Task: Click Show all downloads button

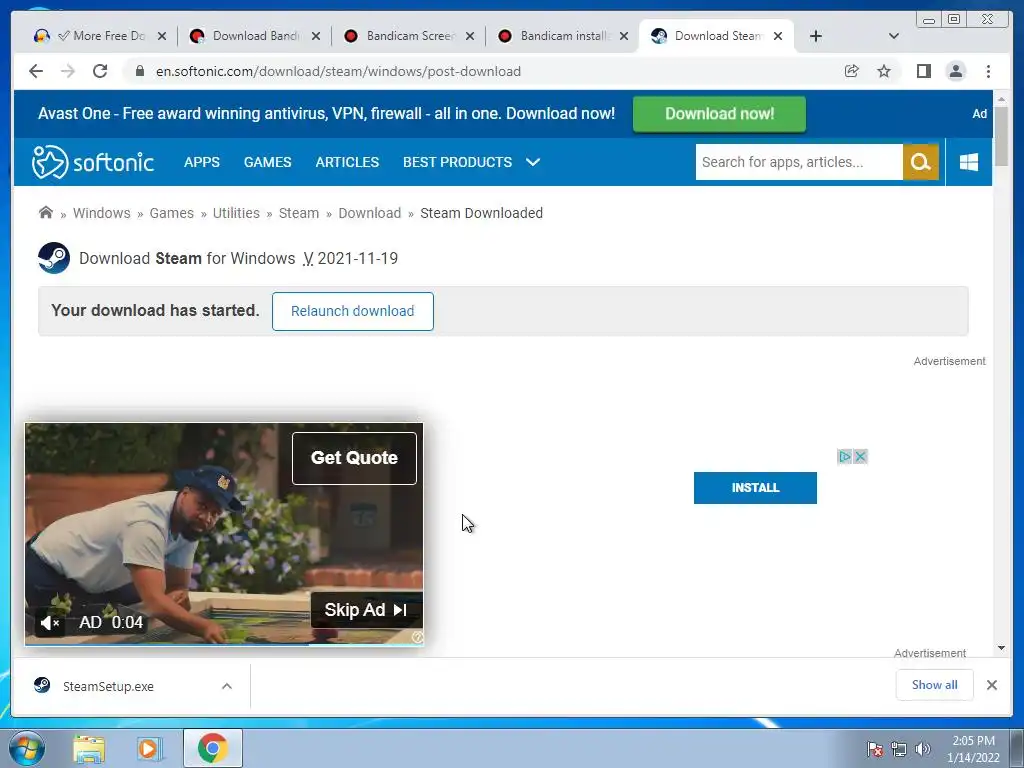Action: click(935, 684)
